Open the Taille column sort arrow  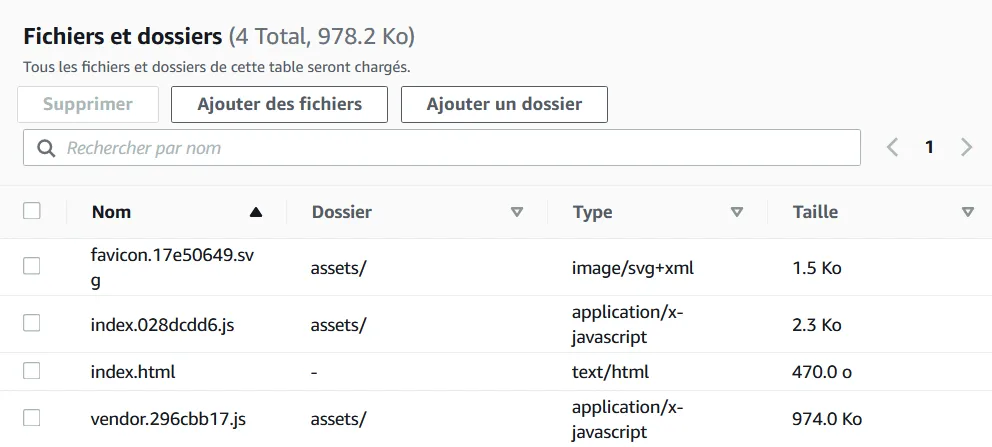click(x=967, y=212)
